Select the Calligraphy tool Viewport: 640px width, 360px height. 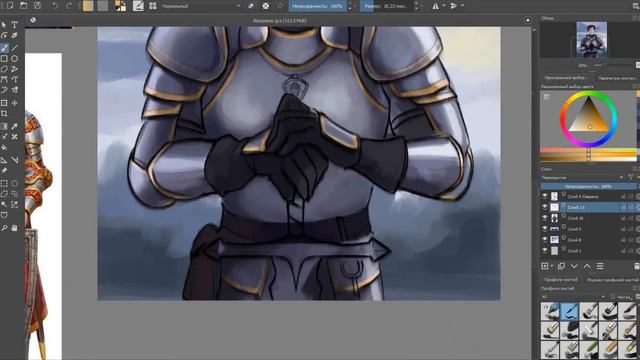coord(14,36)
